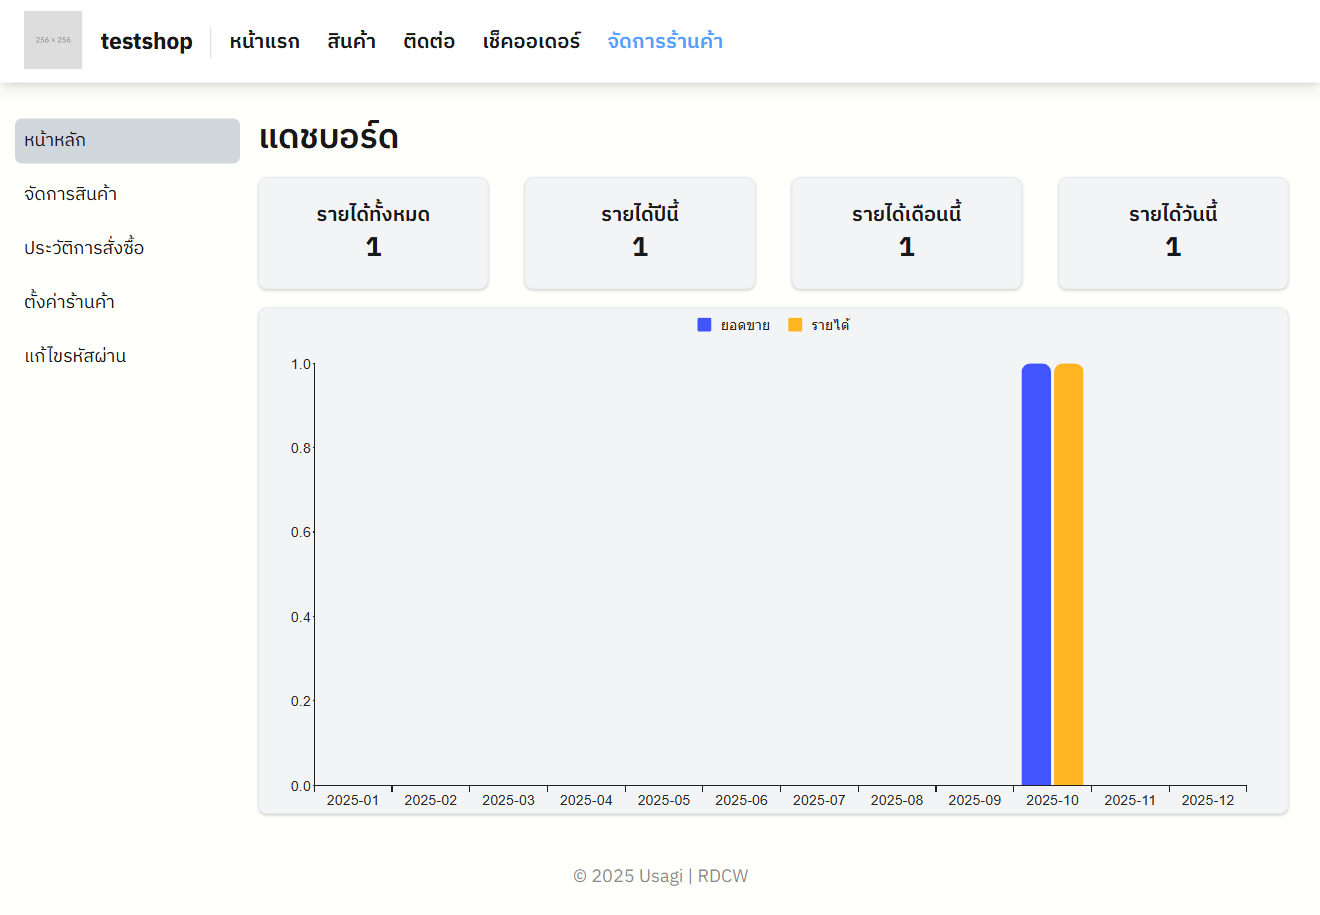Open the ติดต่อ contact page
The width and height of the screenshot is (1320, 915).
[429, 41]
